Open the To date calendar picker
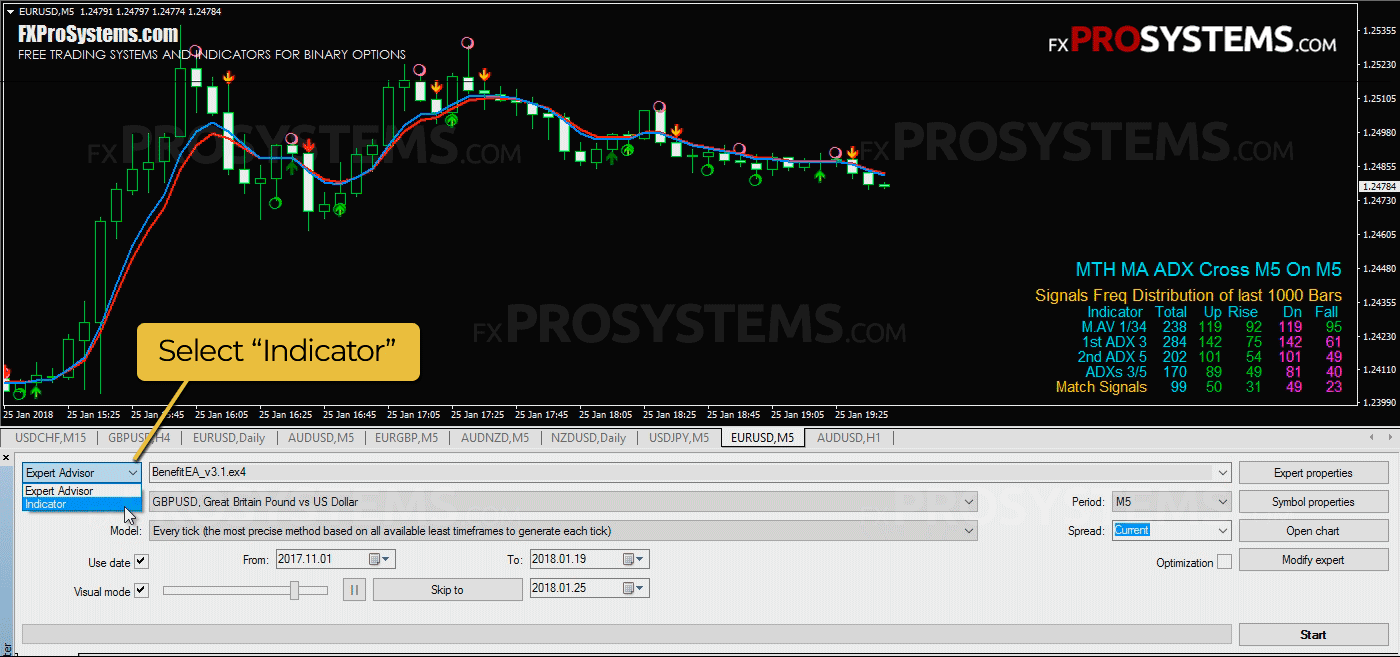Screen dimensions: 1400x657 point(635,560)
